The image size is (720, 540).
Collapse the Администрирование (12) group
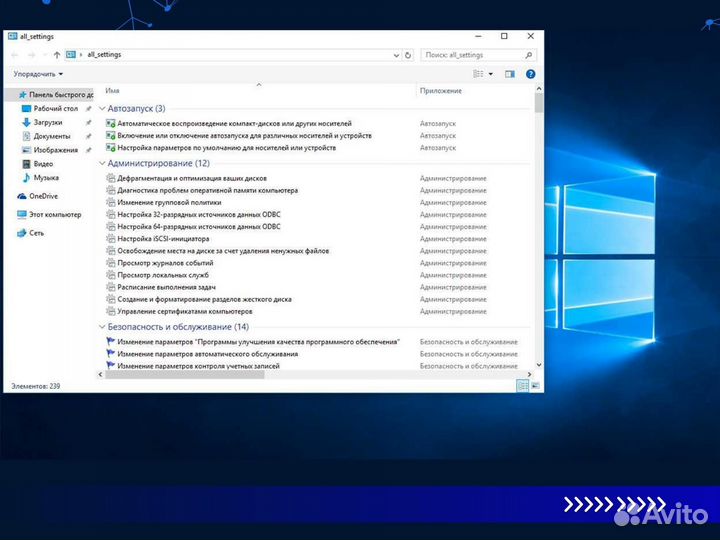(x=102, y=163)
